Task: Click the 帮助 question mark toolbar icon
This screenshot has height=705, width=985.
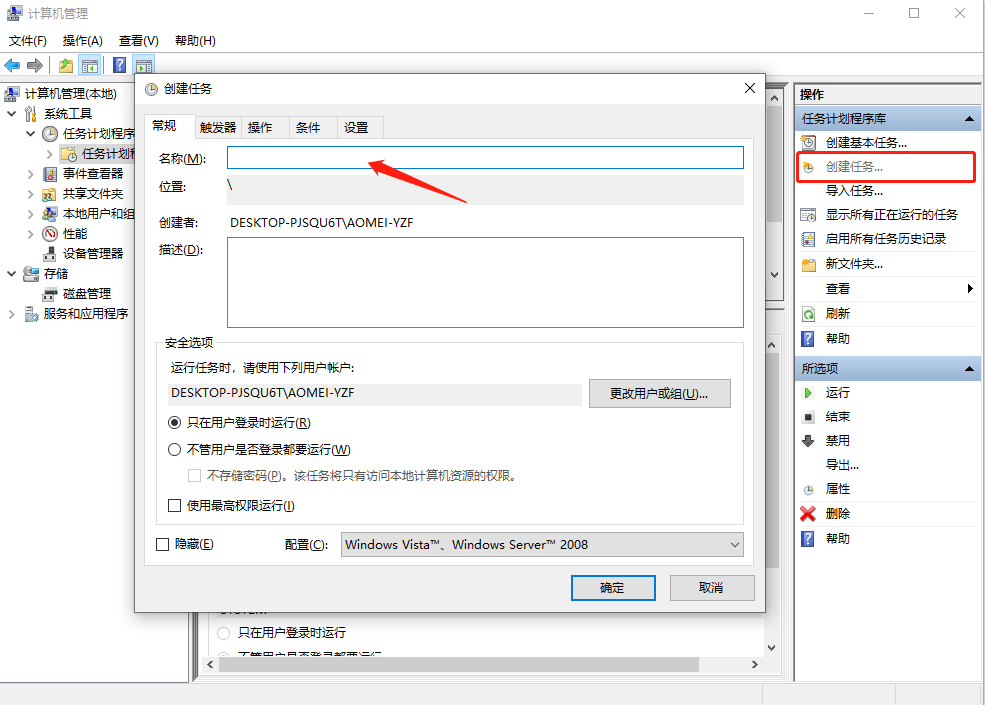Action: [x=119, y=64]
